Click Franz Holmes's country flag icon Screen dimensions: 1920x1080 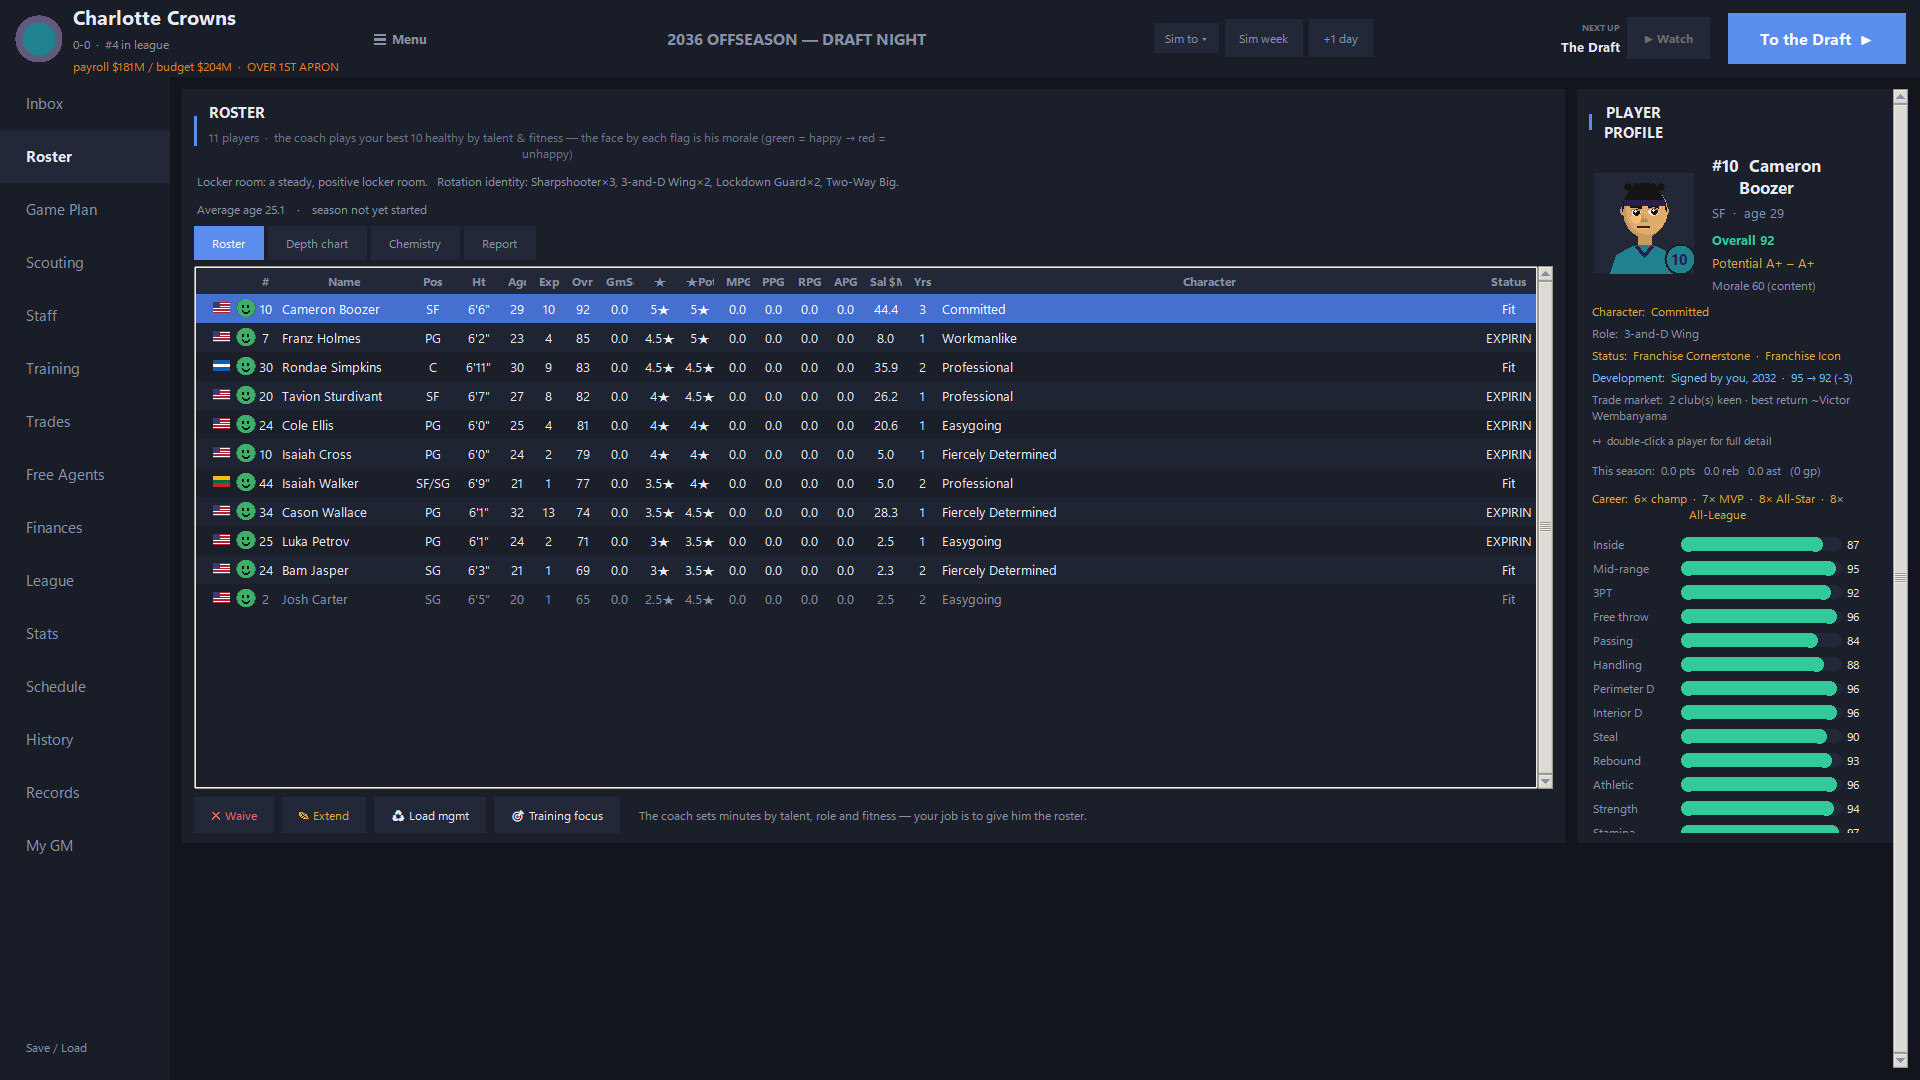coord(222,338)
